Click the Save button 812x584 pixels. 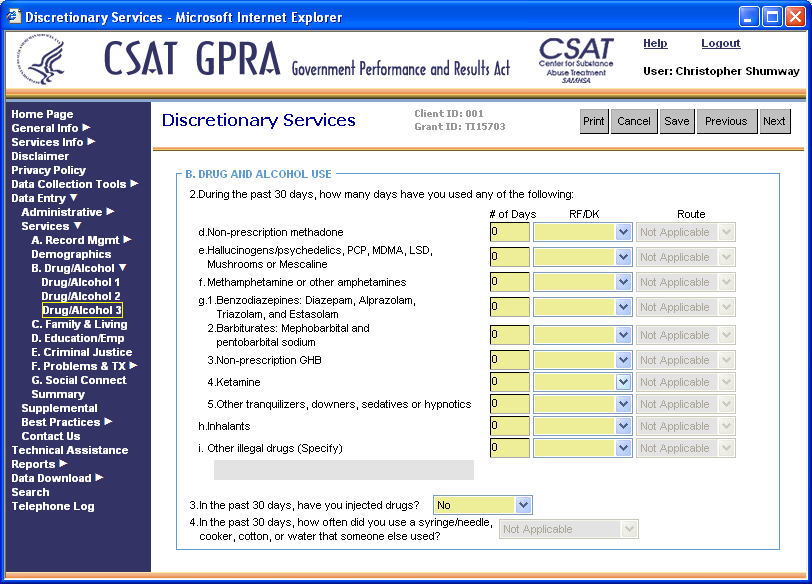[676, 121]
